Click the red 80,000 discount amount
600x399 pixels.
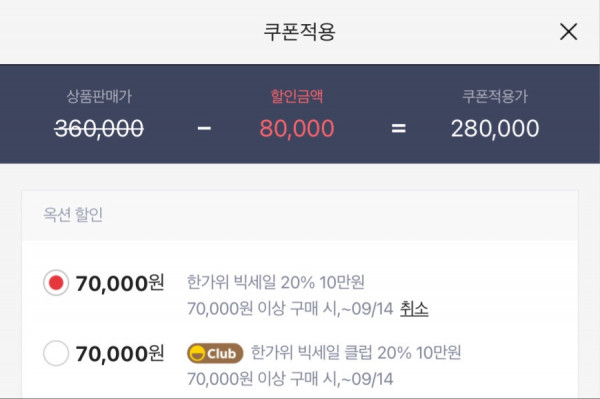pos(297,128)
